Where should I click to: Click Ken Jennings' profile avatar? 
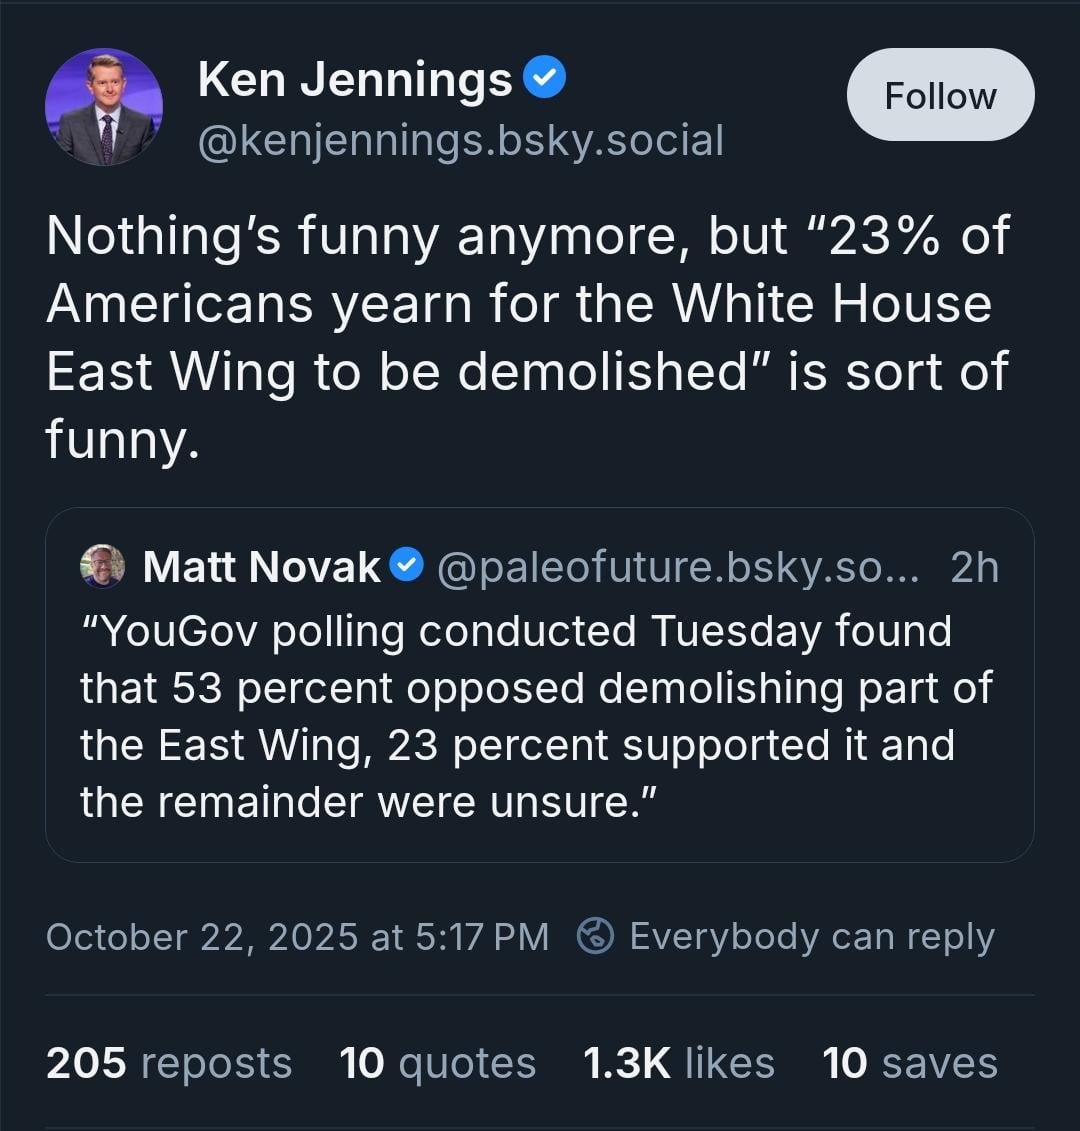[x=104, y=107]
